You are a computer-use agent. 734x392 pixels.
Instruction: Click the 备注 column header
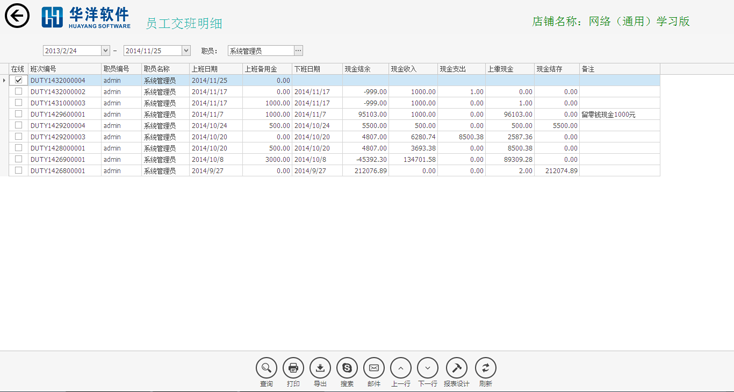click(x=620, y=69)
